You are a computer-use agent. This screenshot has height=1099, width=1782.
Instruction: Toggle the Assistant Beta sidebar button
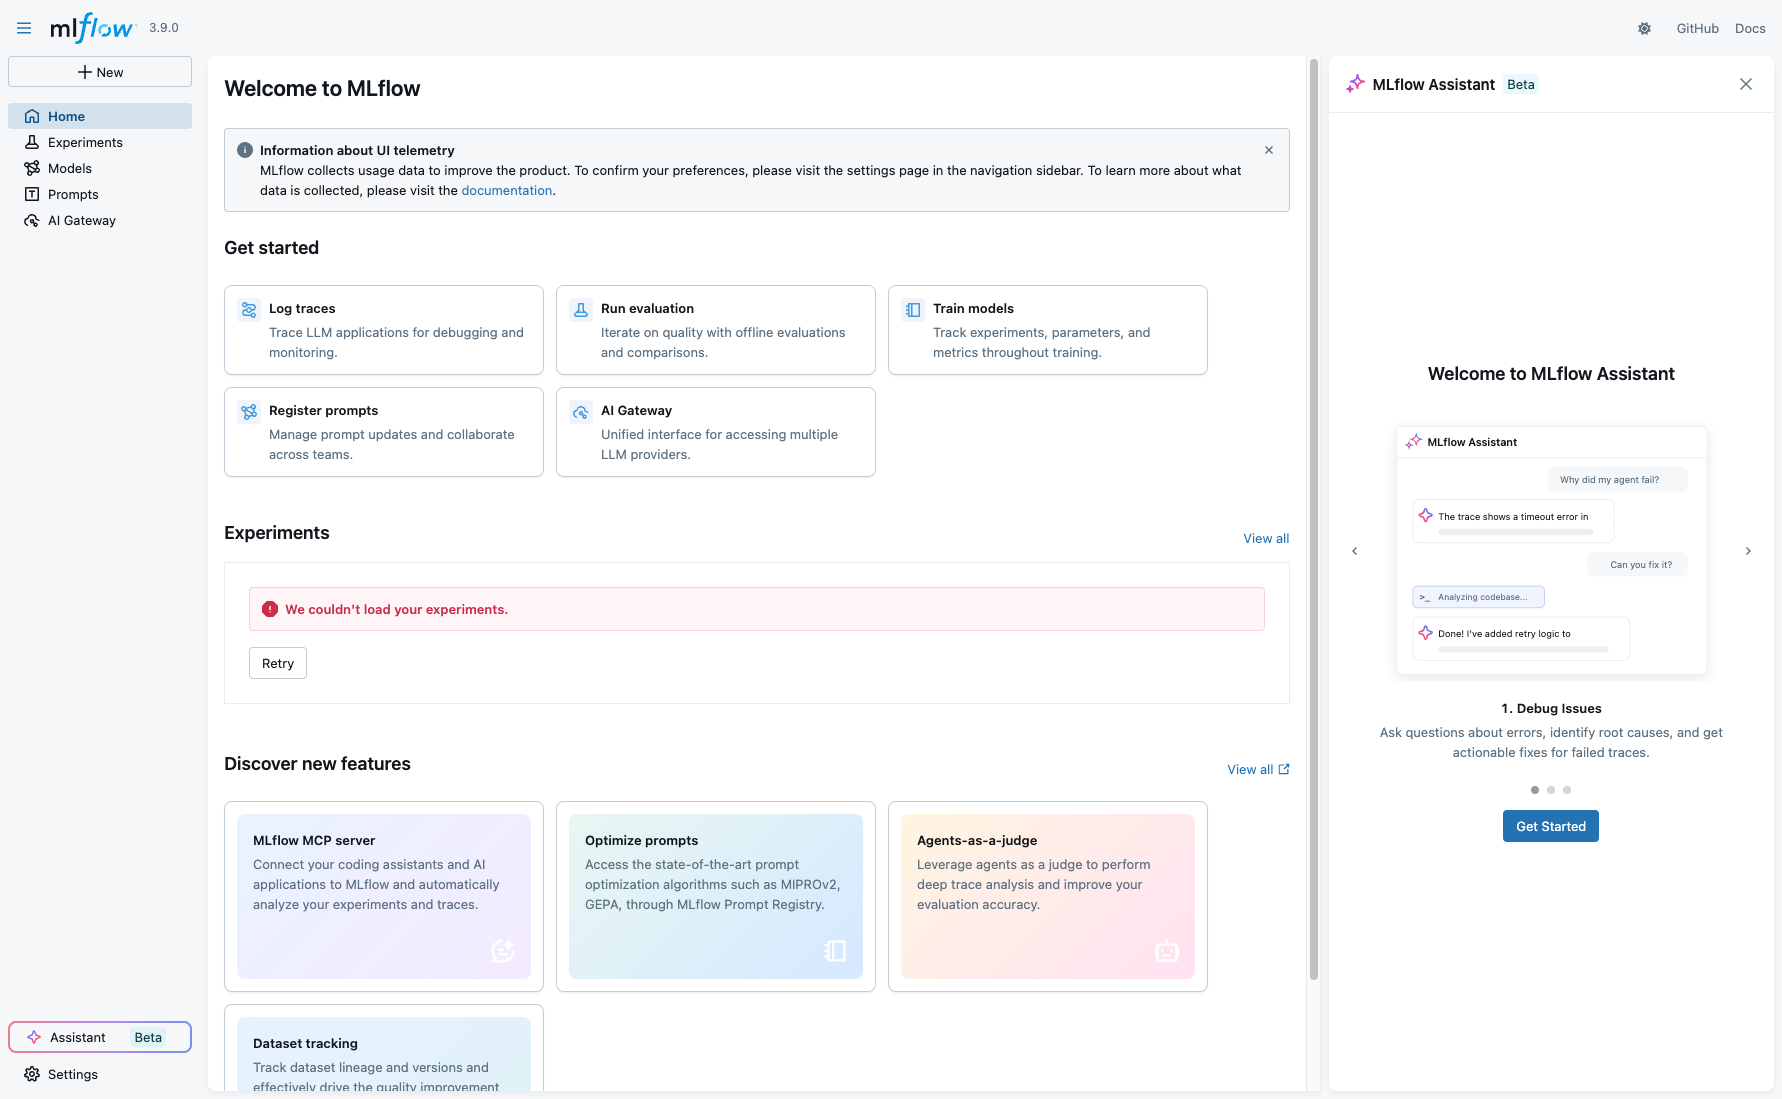point(100,1037)
